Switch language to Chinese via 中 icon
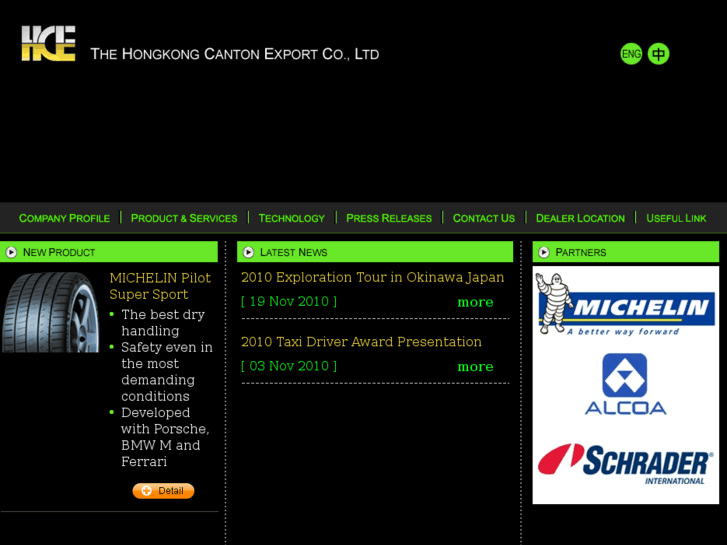 tap(658, 54)
